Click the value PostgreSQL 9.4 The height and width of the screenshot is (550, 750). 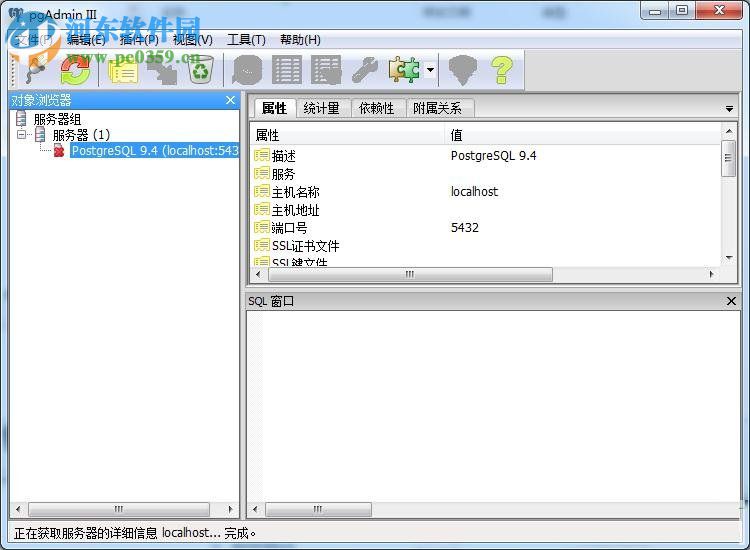(493, 156)
